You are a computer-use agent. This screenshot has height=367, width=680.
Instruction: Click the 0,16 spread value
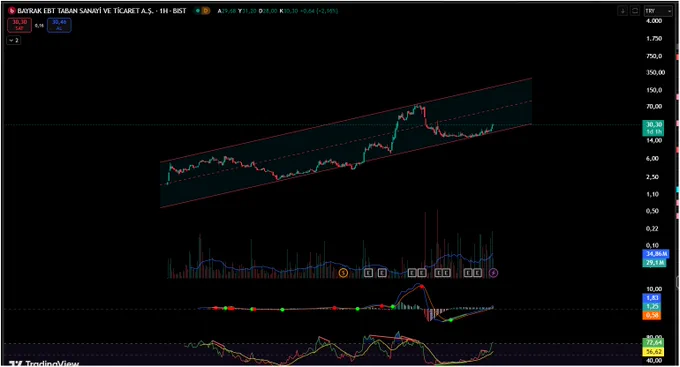pos(39,26)
